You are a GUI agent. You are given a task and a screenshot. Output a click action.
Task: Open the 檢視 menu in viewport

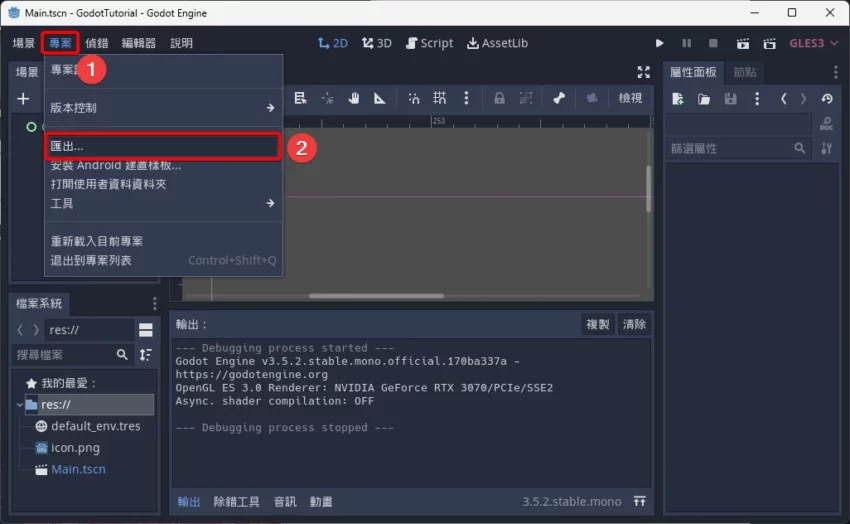pos(630,98)
